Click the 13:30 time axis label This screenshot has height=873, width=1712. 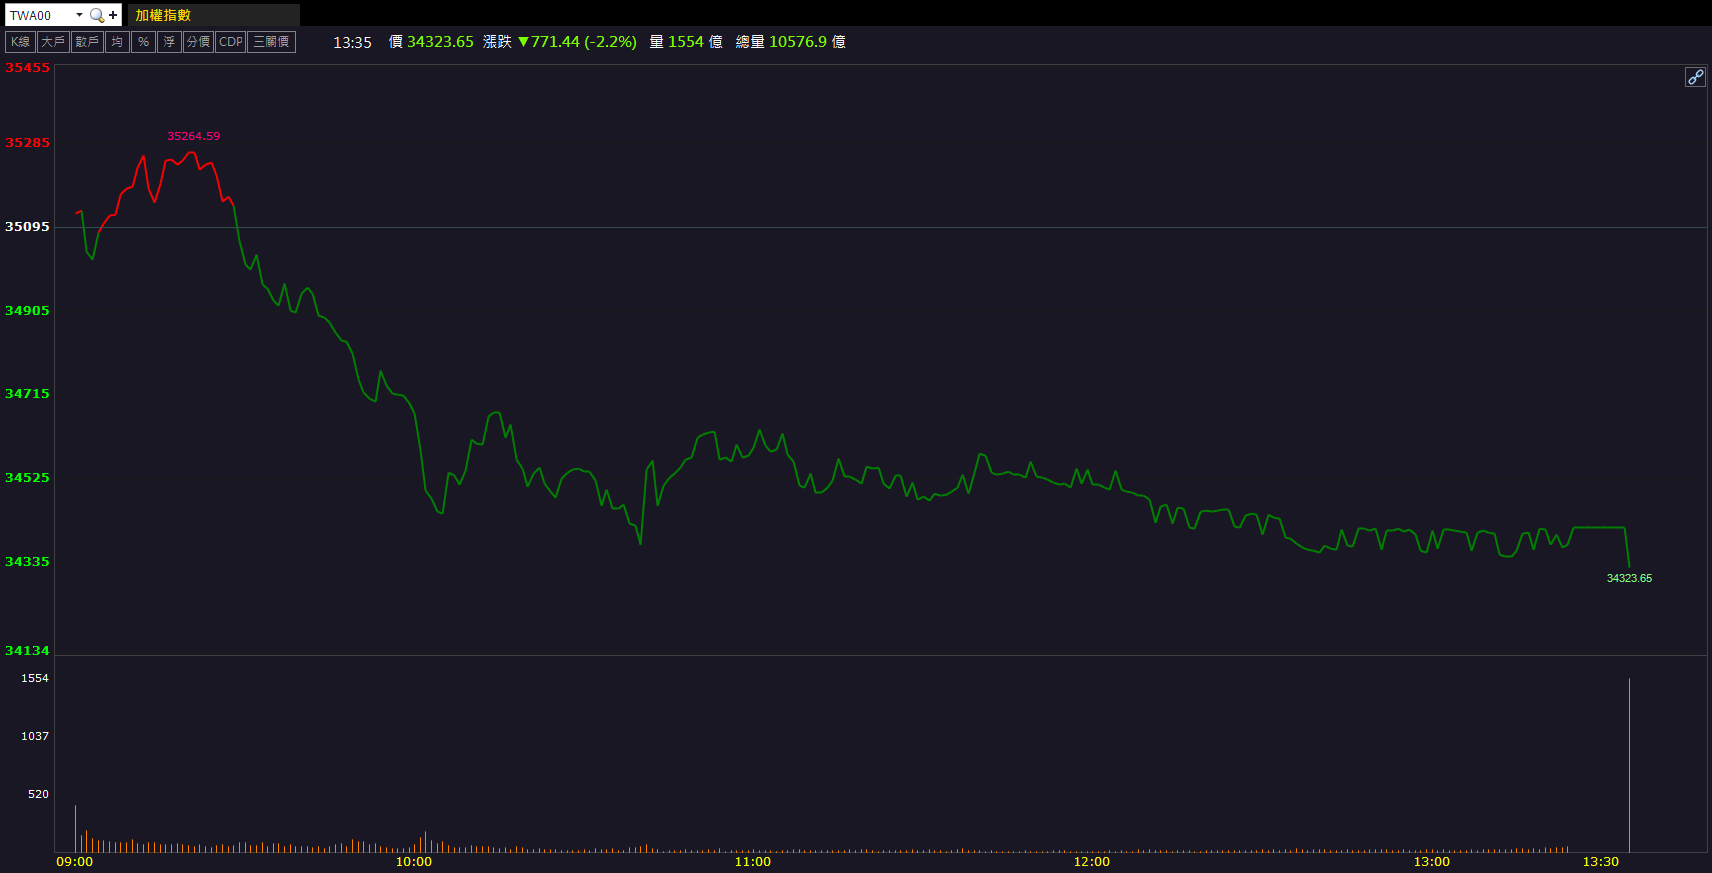tap(1601, 862)
